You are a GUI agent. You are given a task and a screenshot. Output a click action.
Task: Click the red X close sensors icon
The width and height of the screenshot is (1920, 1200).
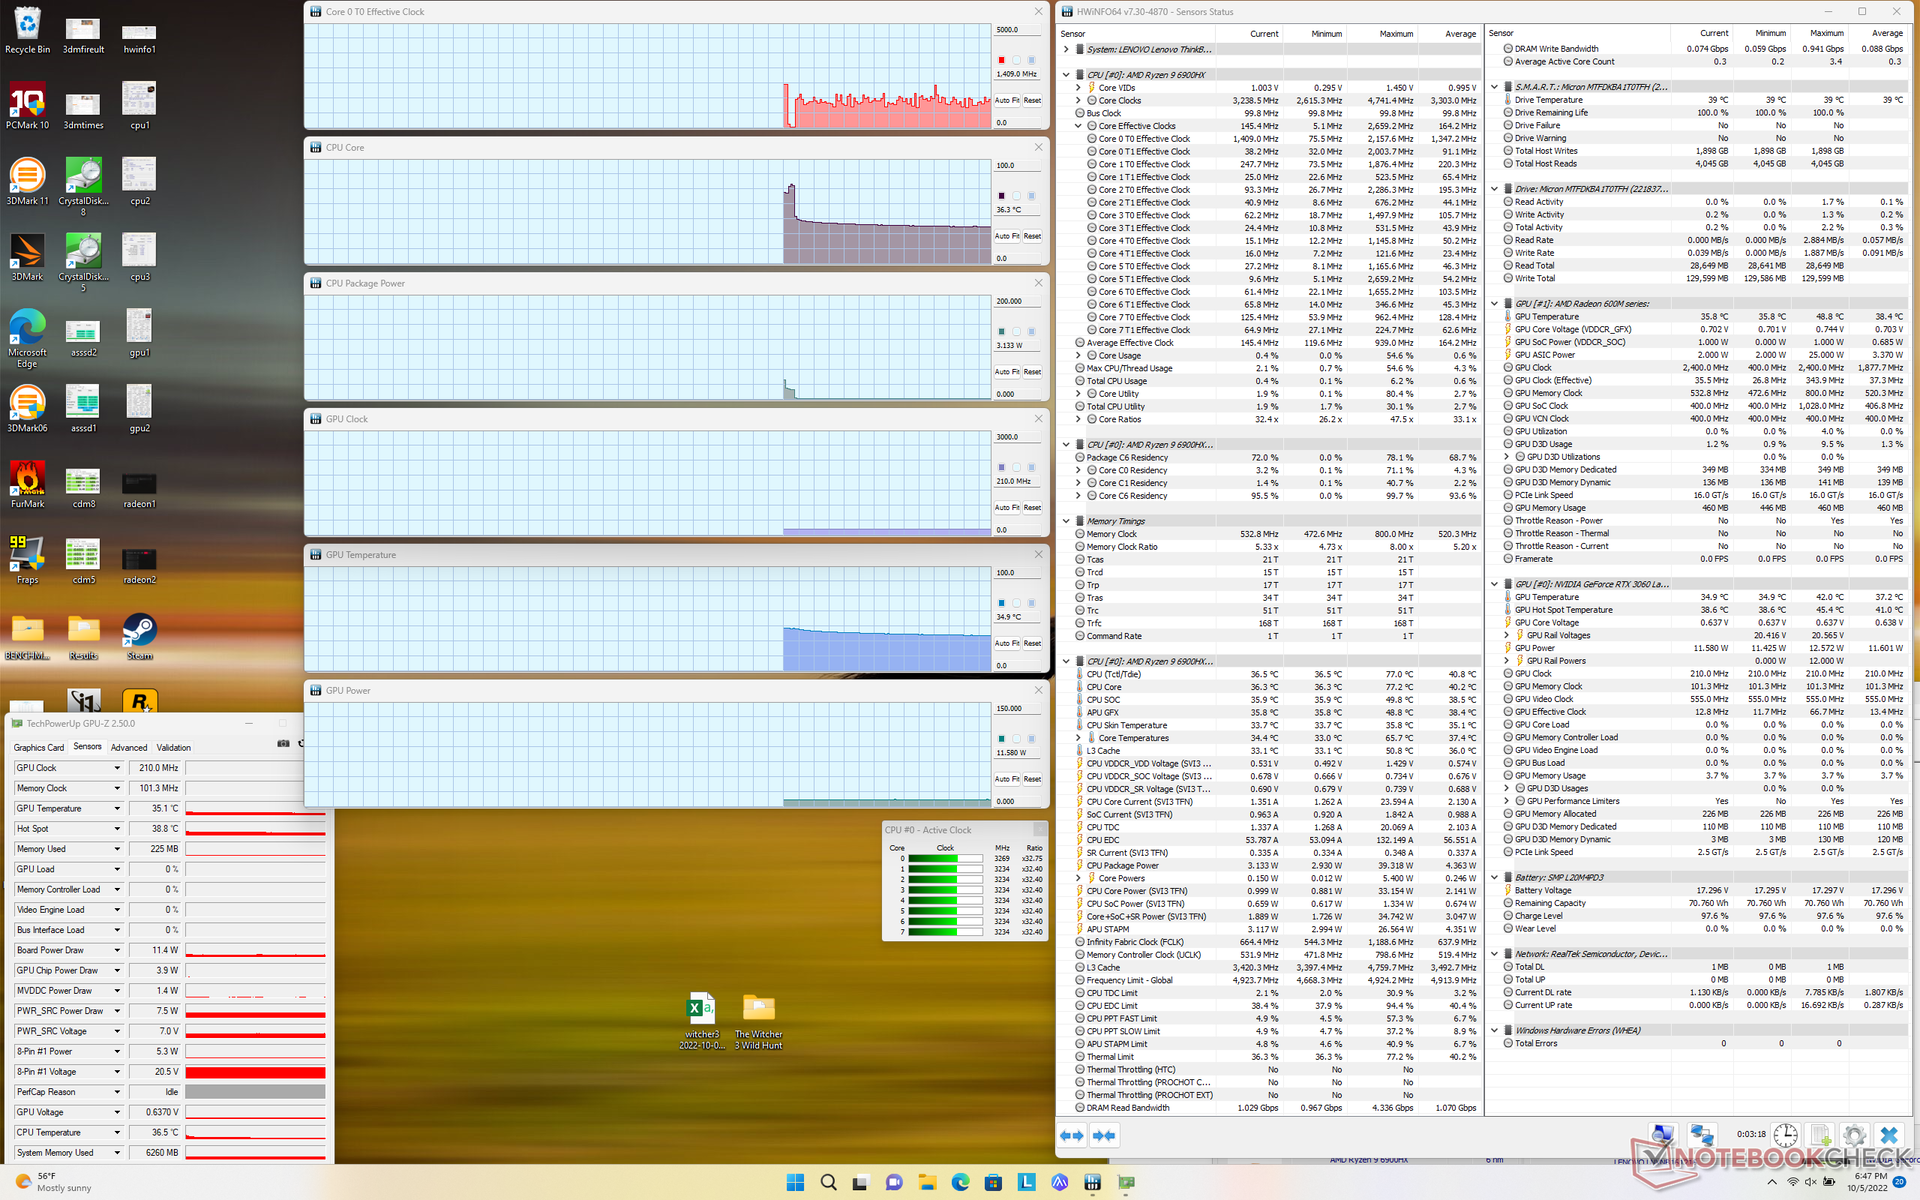[x=1888, y=1136]
